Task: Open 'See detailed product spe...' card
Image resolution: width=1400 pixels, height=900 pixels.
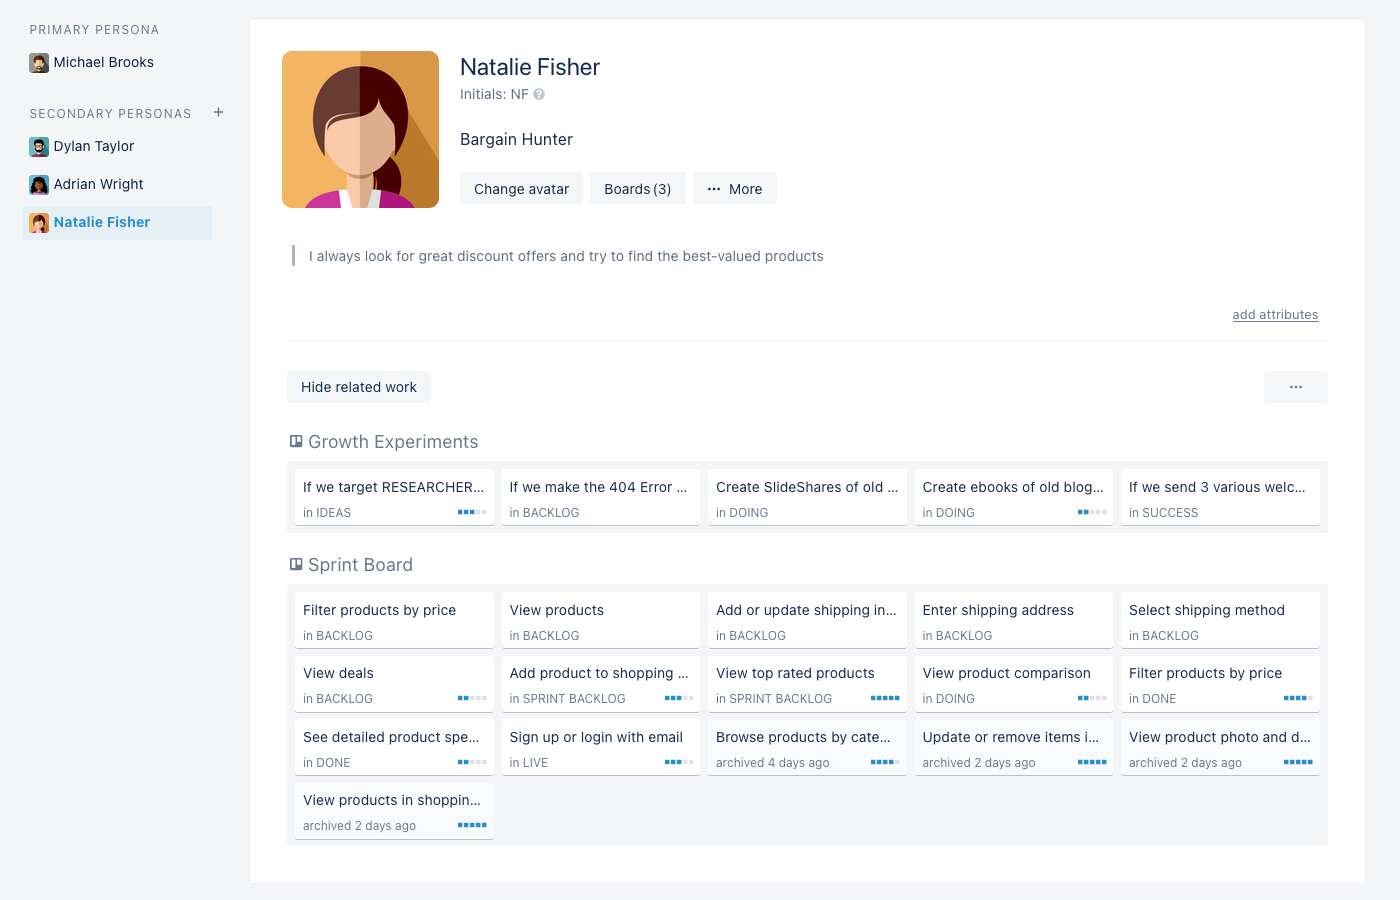Action: point(394,747)
